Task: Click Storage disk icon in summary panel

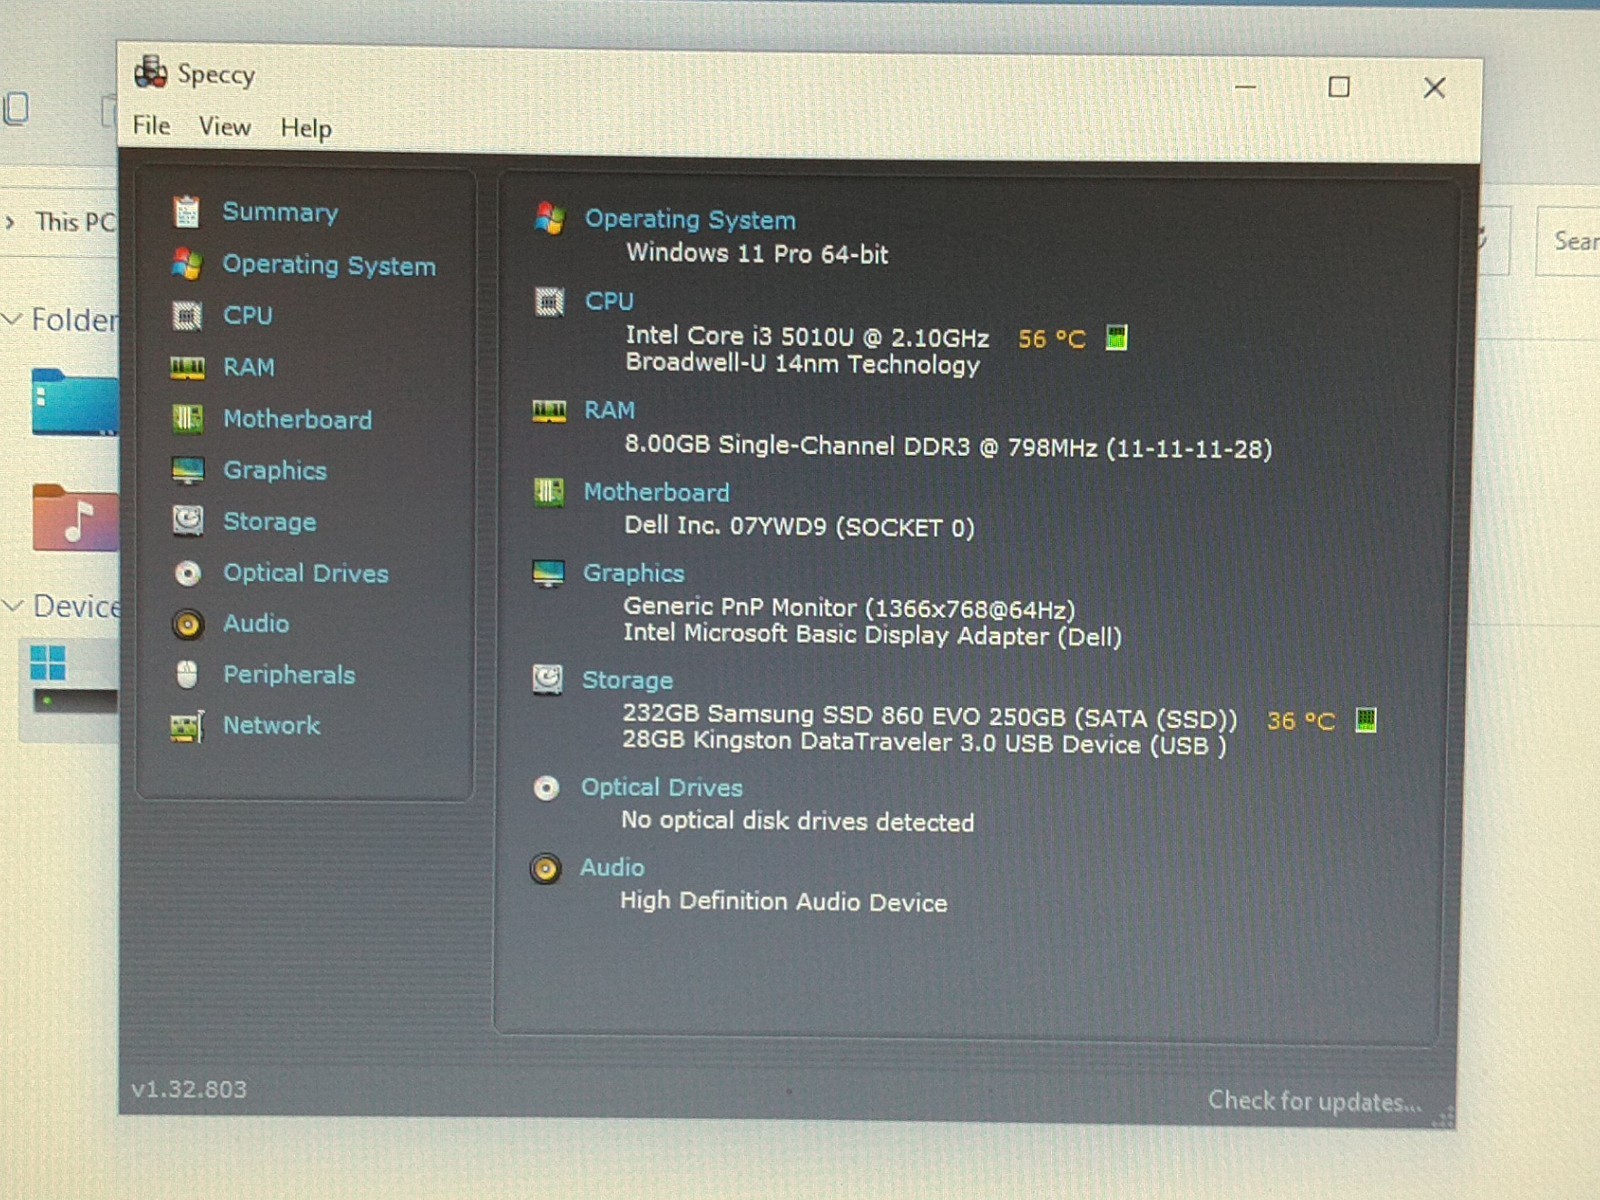Action: coord(547,679)
